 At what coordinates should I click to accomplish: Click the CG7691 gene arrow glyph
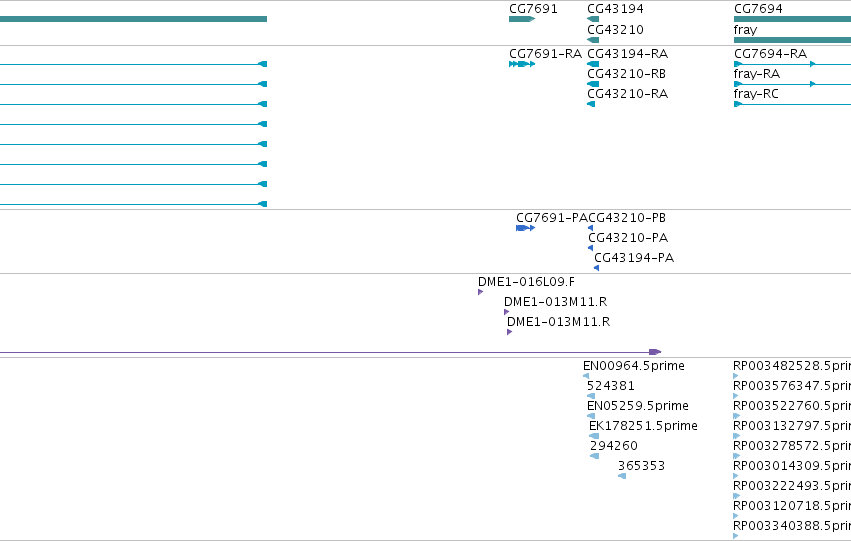coord(522,19)
